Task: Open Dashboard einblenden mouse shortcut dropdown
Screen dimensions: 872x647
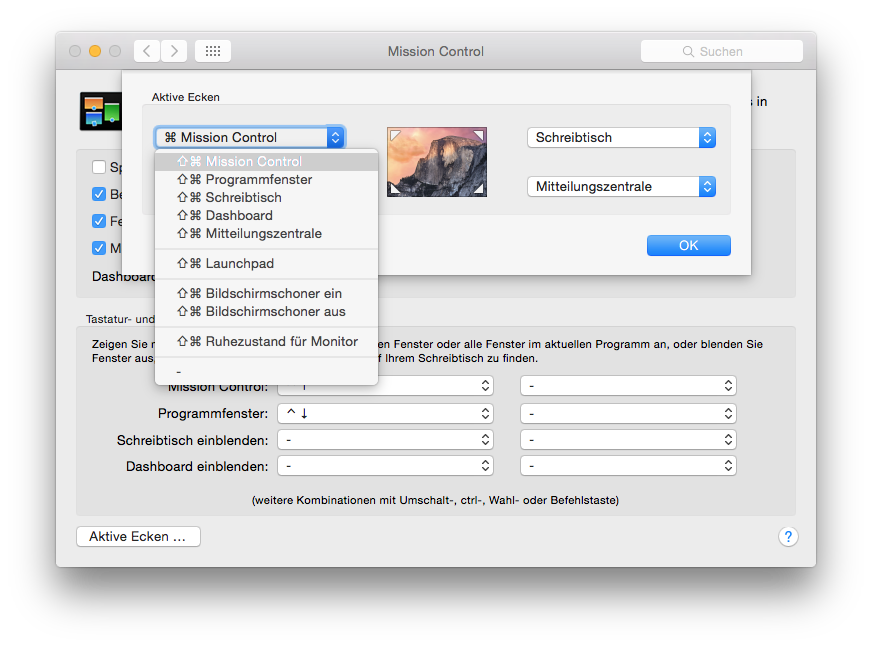Action: click(x=628, y=466)
